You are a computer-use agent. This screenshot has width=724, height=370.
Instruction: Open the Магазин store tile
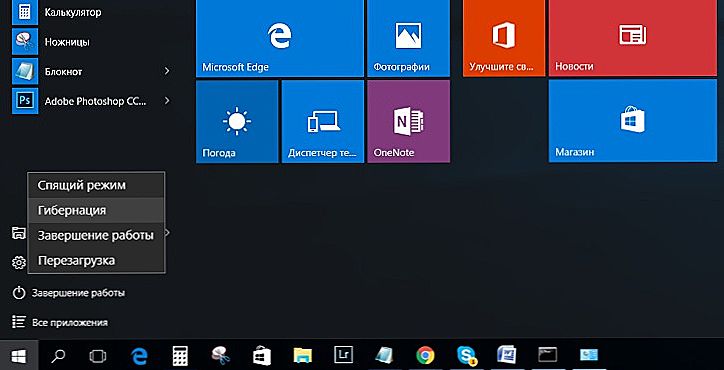(x=633, y=121)
